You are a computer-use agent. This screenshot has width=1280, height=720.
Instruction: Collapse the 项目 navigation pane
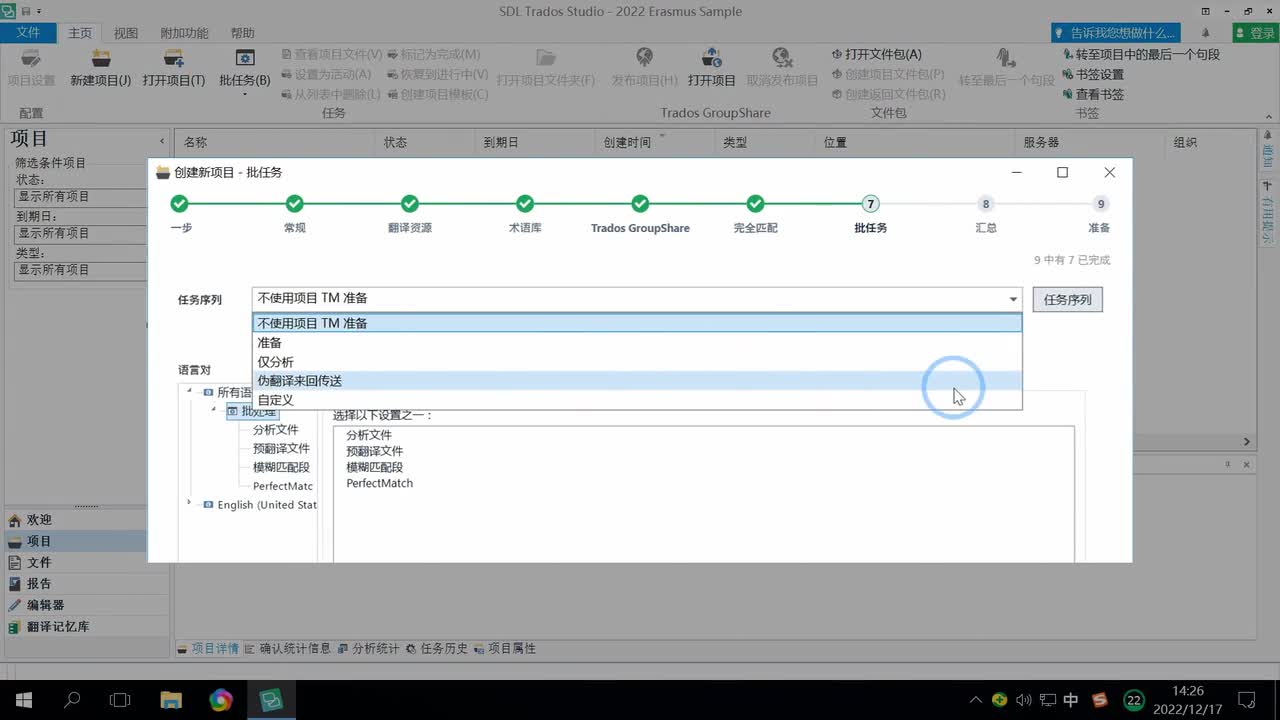click(x=162, y=141)
